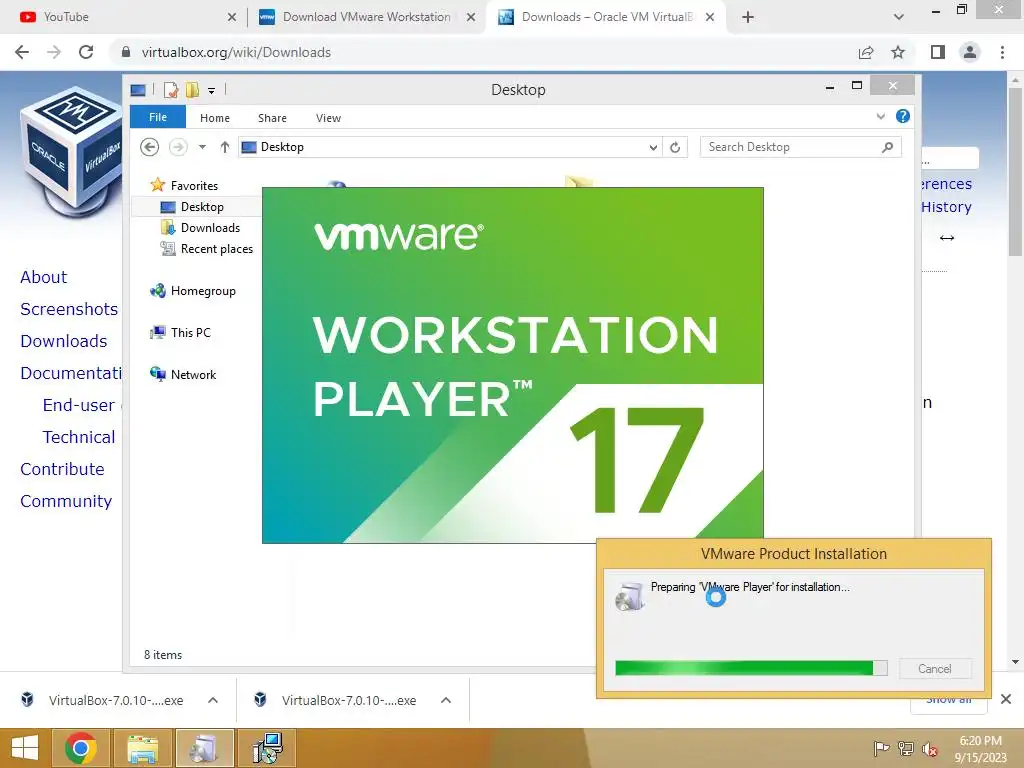Open the End-user docs link
This screenshot has height=768, width=1024.
pyautogui.click(x=81, y=405)
